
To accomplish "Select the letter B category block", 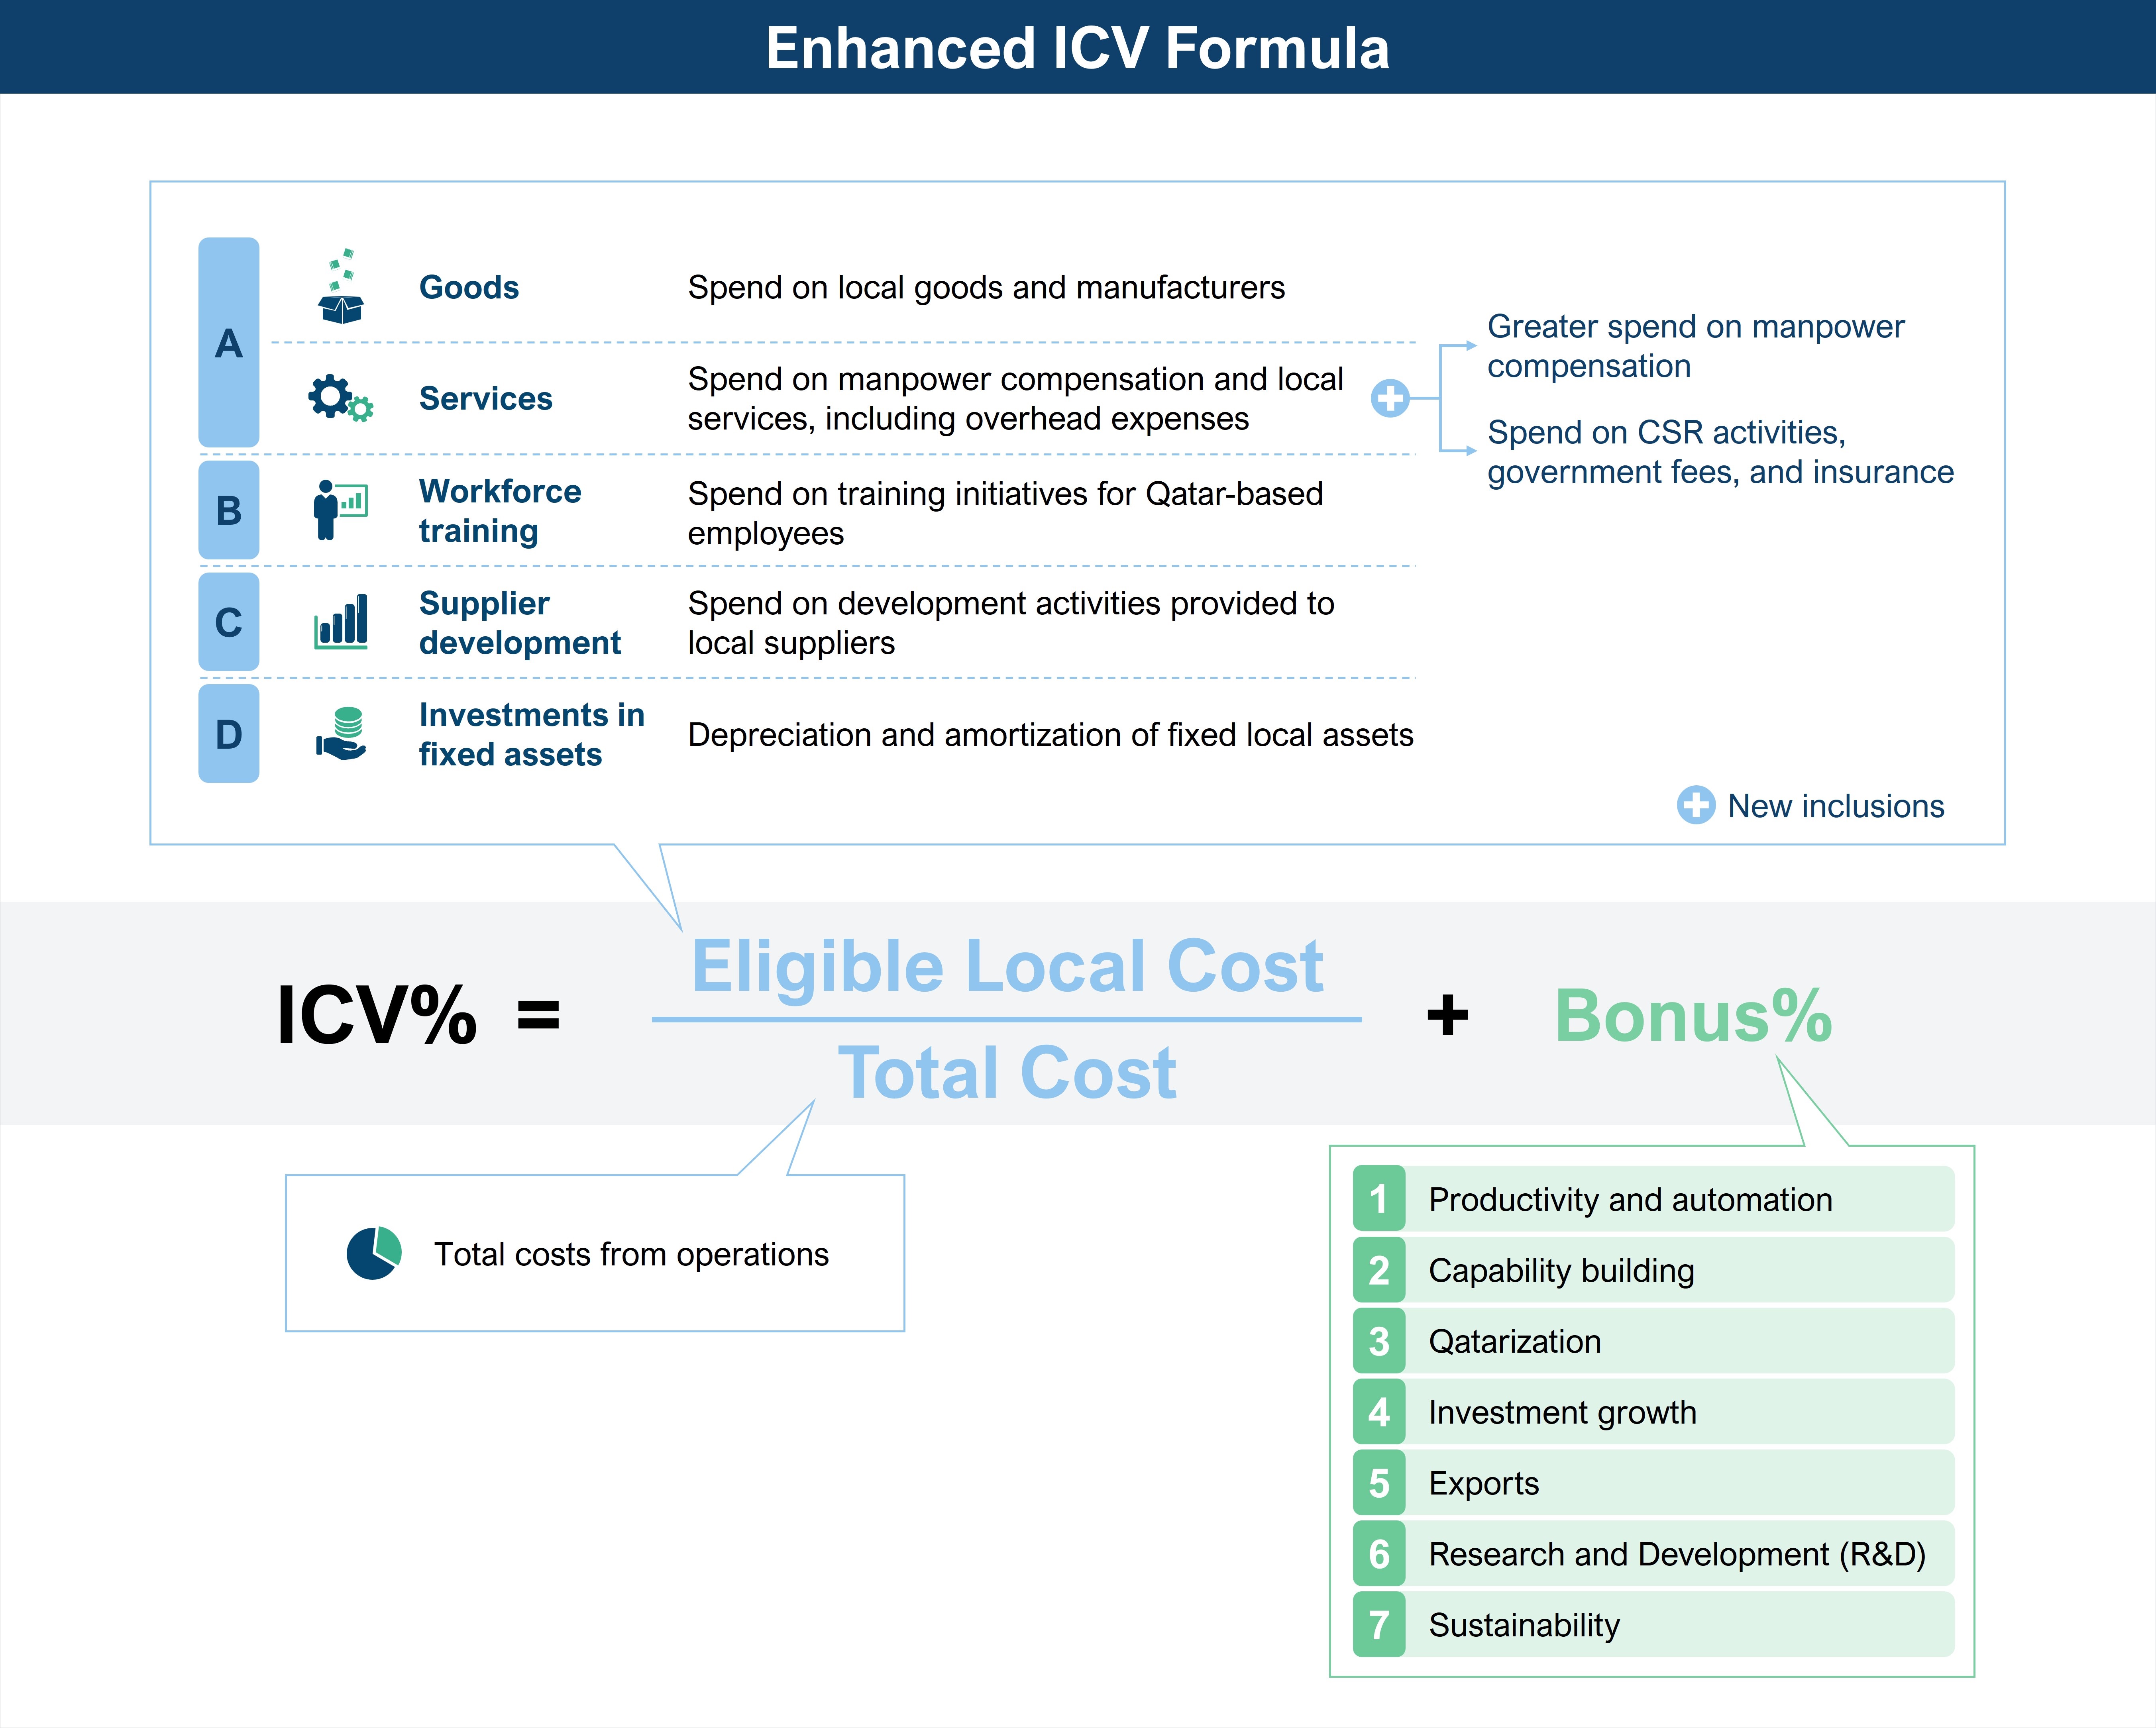I will point(229,510).
